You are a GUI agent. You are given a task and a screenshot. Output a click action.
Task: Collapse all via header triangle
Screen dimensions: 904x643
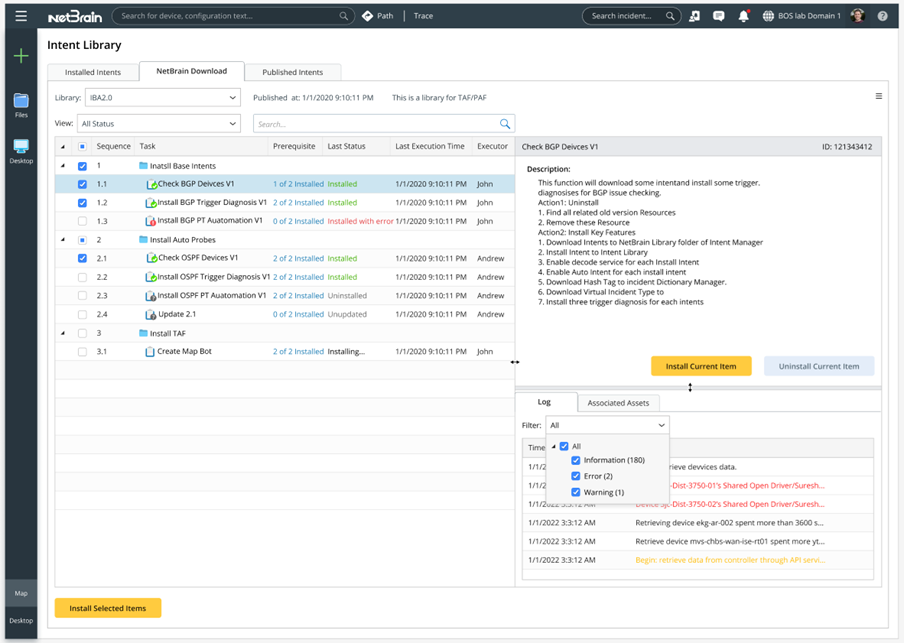[x=63, y=147]
